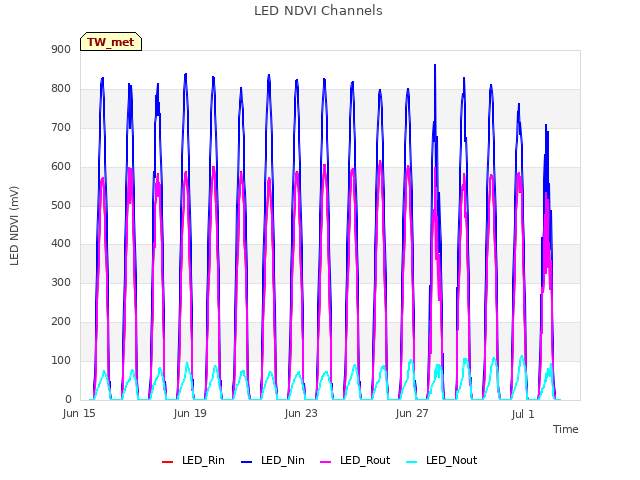Click the y-axis title LED NDVI (mV)
Image resolution: width=640 pixels, height=480 pixels.
(14, 226)
